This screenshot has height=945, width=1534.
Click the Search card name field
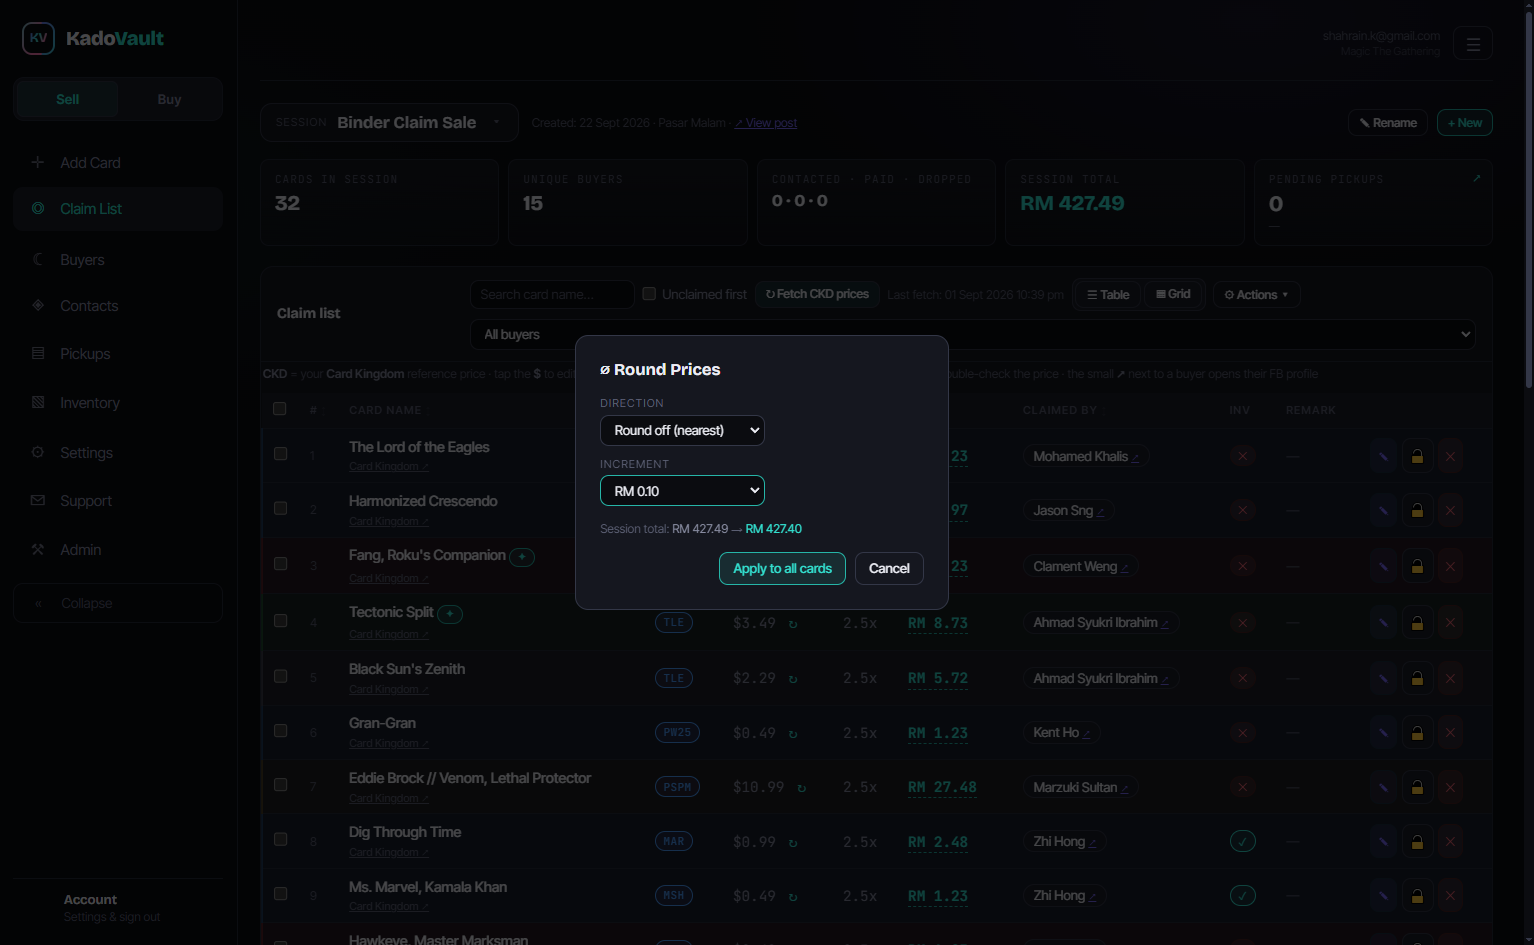point(552,294)
